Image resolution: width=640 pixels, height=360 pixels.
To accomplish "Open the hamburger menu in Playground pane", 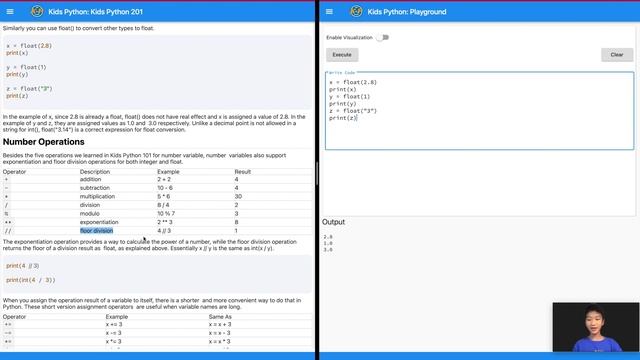I will [x=329, y=12].
